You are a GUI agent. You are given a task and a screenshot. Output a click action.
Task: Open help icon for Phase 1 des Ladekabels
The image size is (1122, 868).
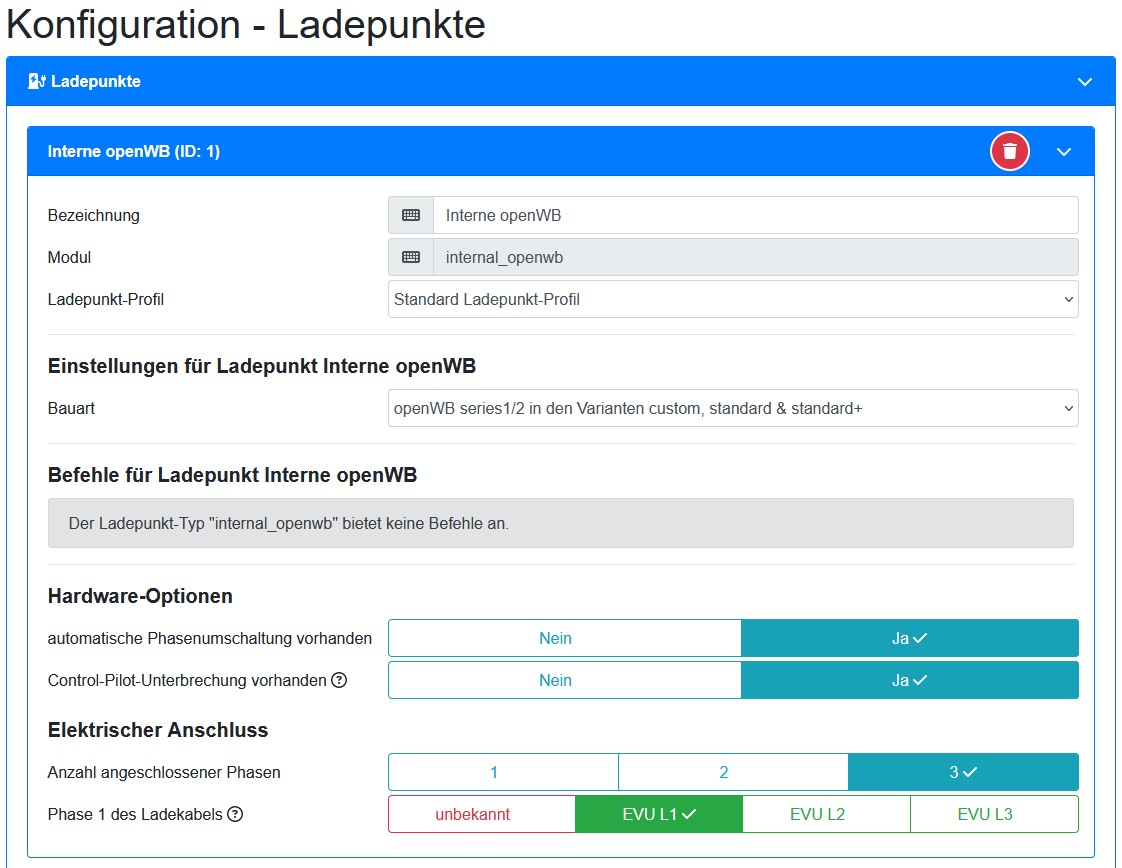(x=235, y=814)
